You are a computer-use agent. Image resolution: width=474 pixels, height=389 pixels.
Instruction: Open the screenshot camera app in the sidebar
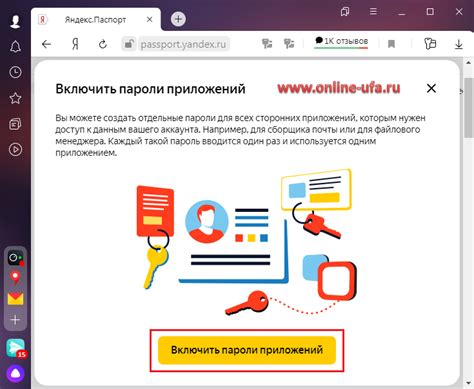click(x=15, y=258)
